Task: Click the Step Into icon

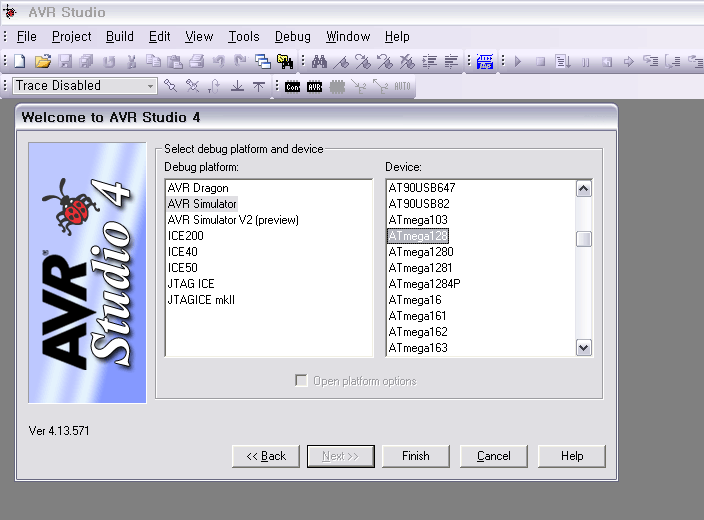Action: click(x=651, y=61)
